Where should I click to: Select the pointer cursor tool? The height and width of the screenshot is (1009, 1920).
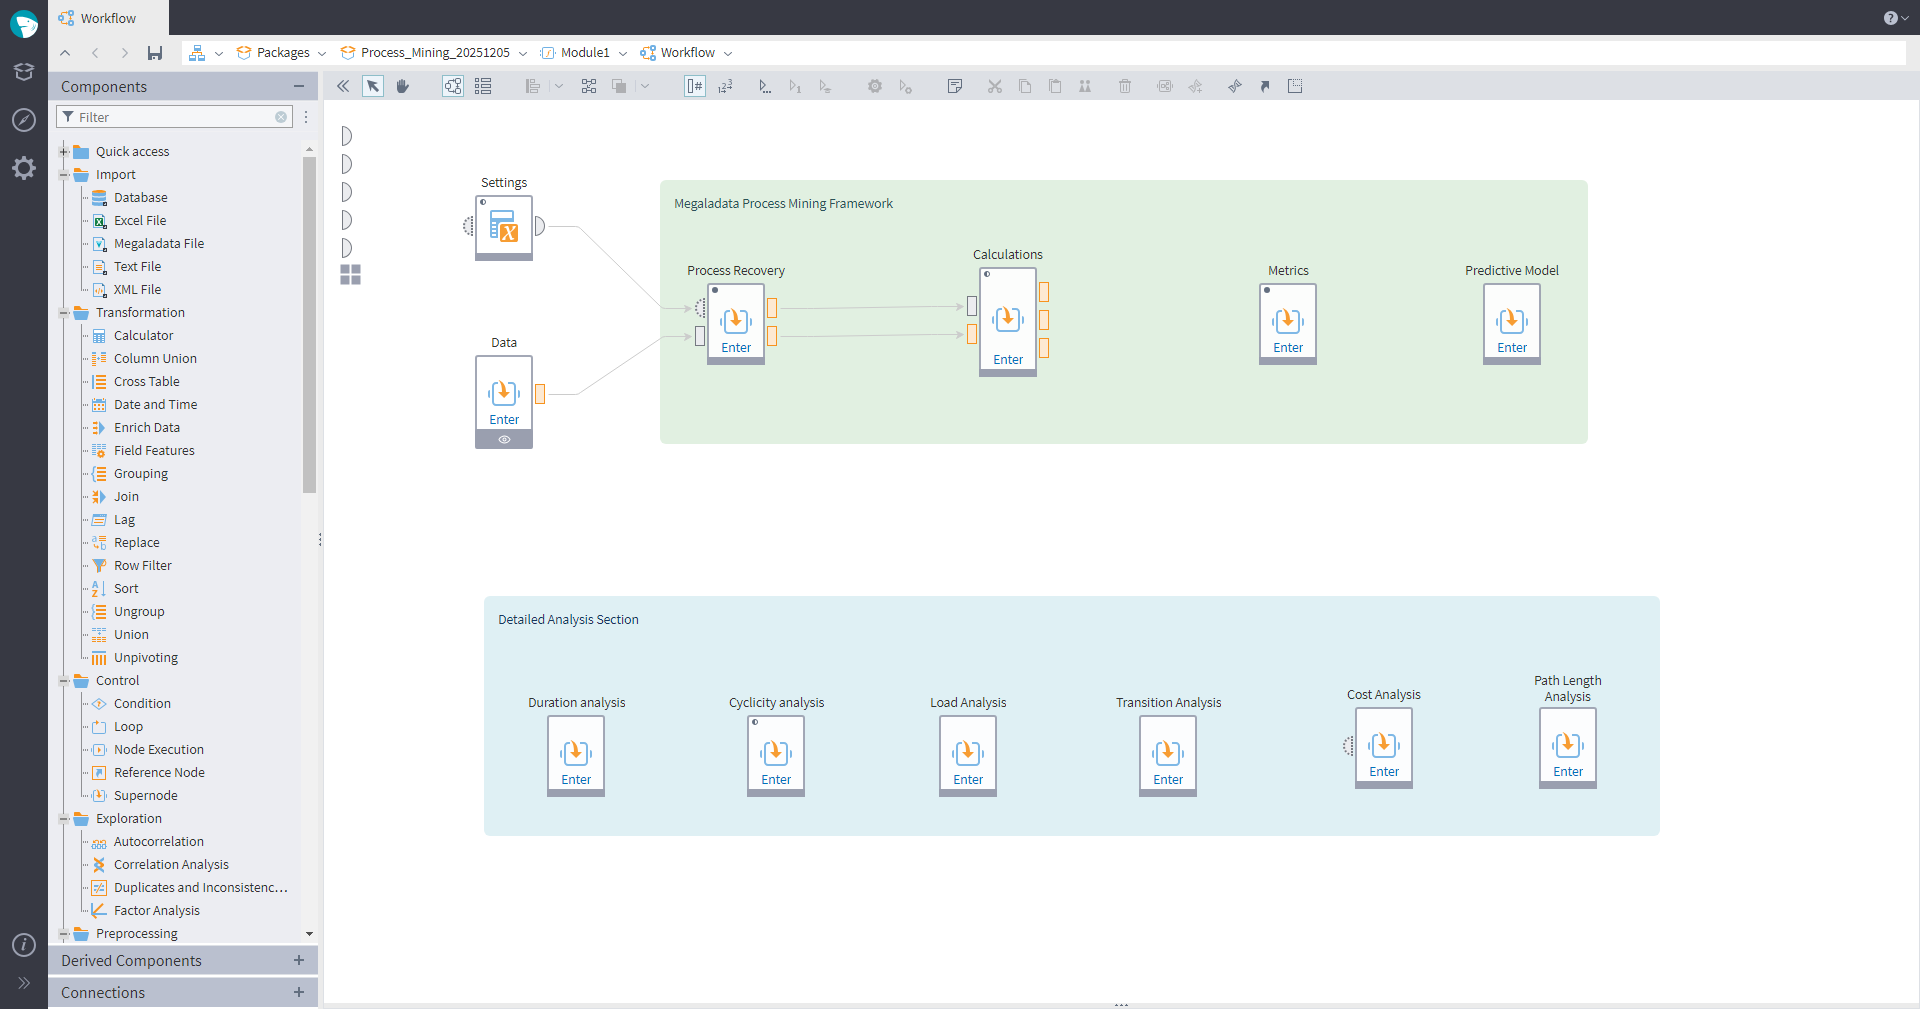point(373,86)
